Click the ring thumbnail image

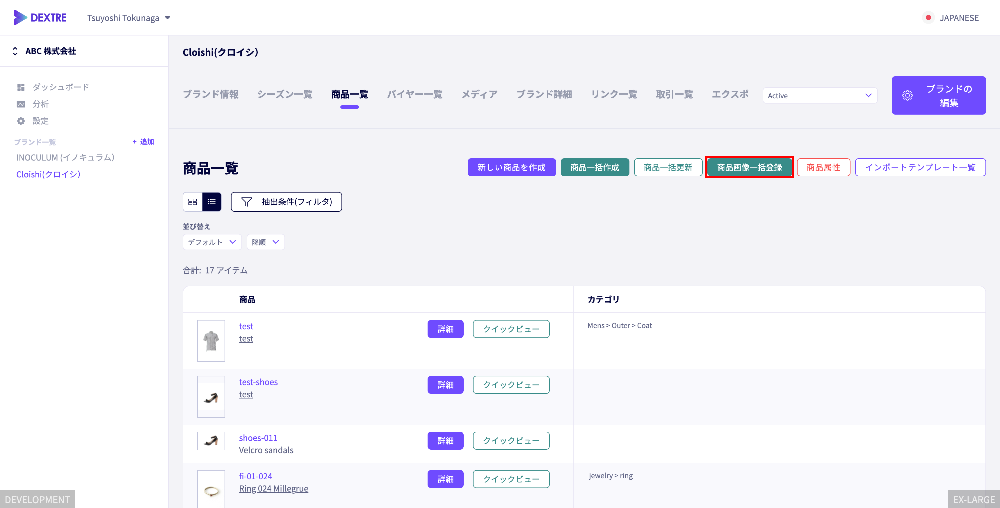pos(211,489)
